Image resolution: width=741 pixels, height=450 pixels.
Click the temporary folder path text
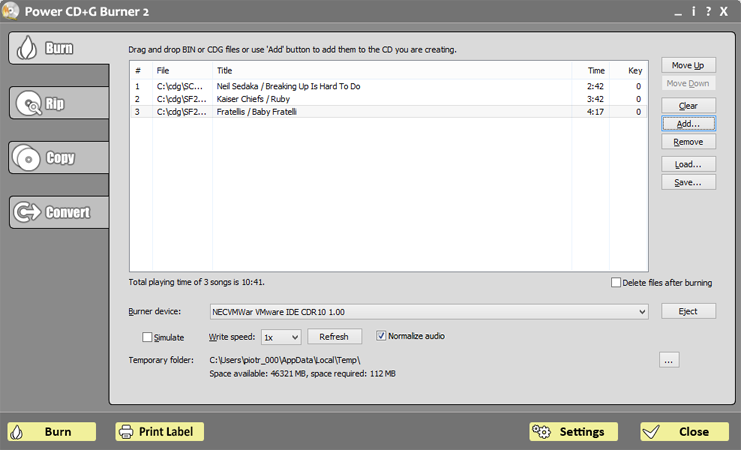[x=285, y=360]
